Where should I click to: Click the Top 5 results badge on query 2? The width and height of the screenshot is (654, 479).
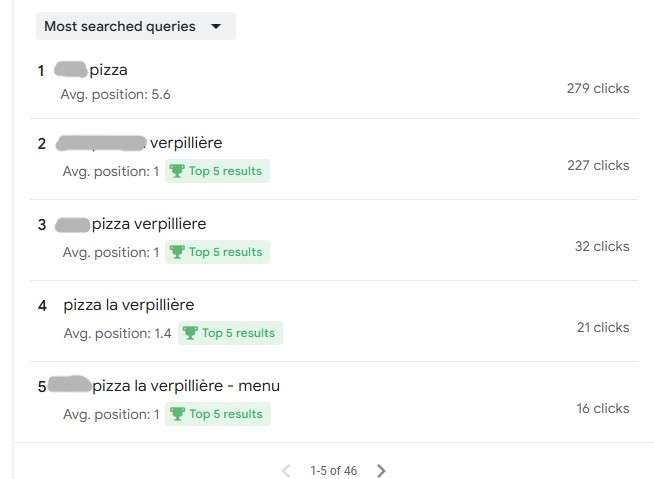click(217, 171)
